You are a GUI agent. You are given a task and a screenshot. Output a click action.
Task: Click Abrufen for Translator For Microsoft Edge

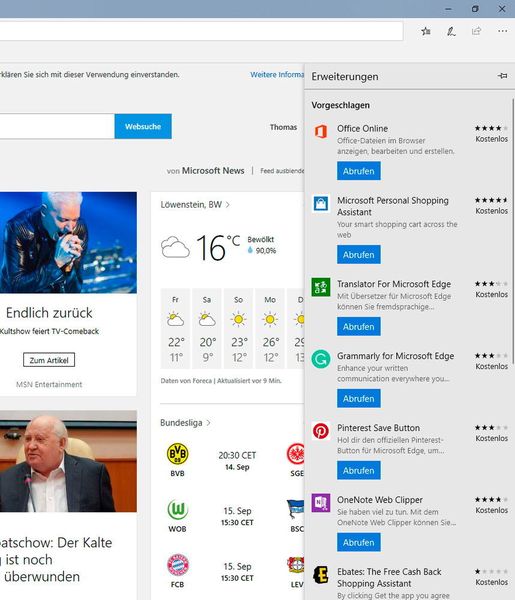click(359, 326)
